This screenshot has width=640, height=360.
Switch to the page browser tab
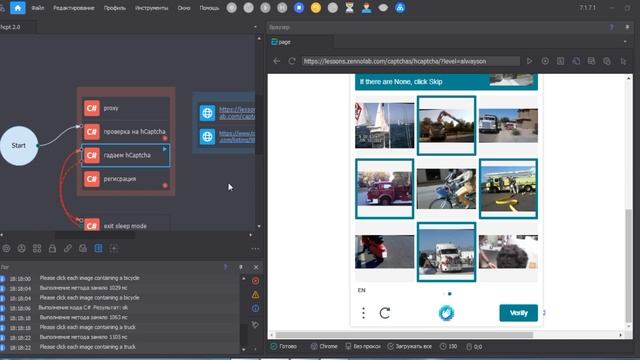pos(282,42)
